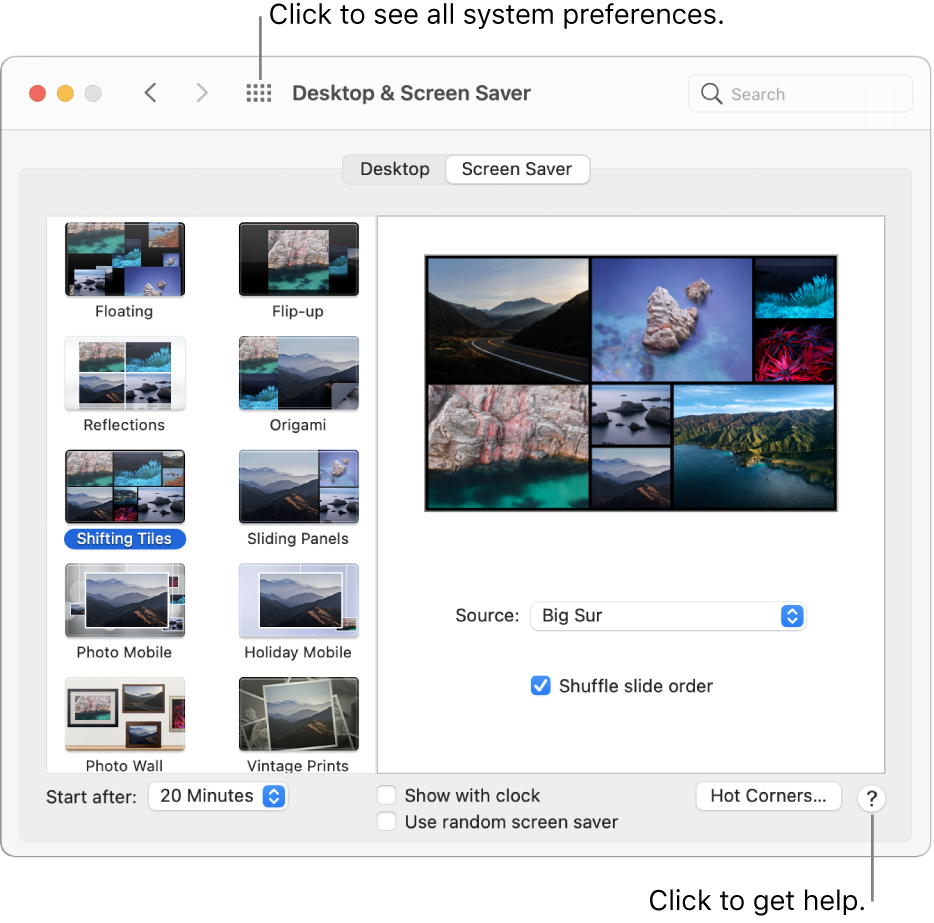Select the Shifting Tiles thumbnail
Image resolution: width=934 pixels, height=923 pixels.
[x=125, y=487]
